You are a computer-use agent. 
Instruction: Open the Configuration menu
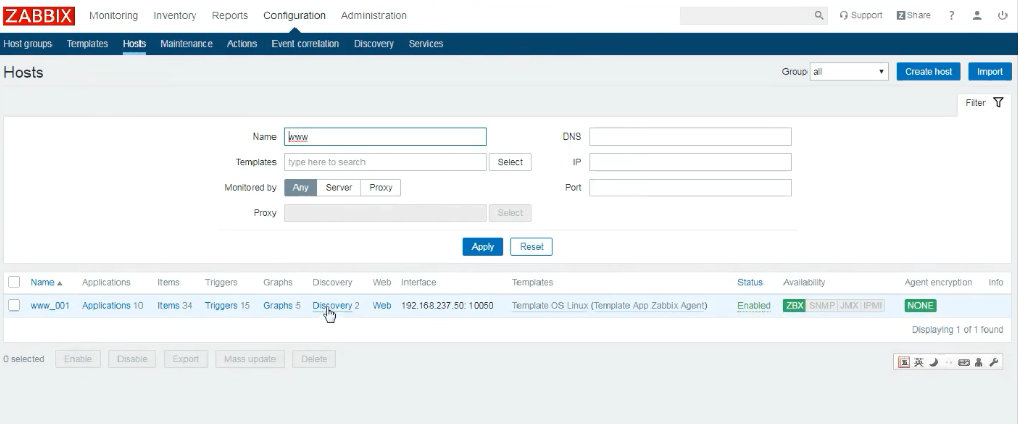294,16
